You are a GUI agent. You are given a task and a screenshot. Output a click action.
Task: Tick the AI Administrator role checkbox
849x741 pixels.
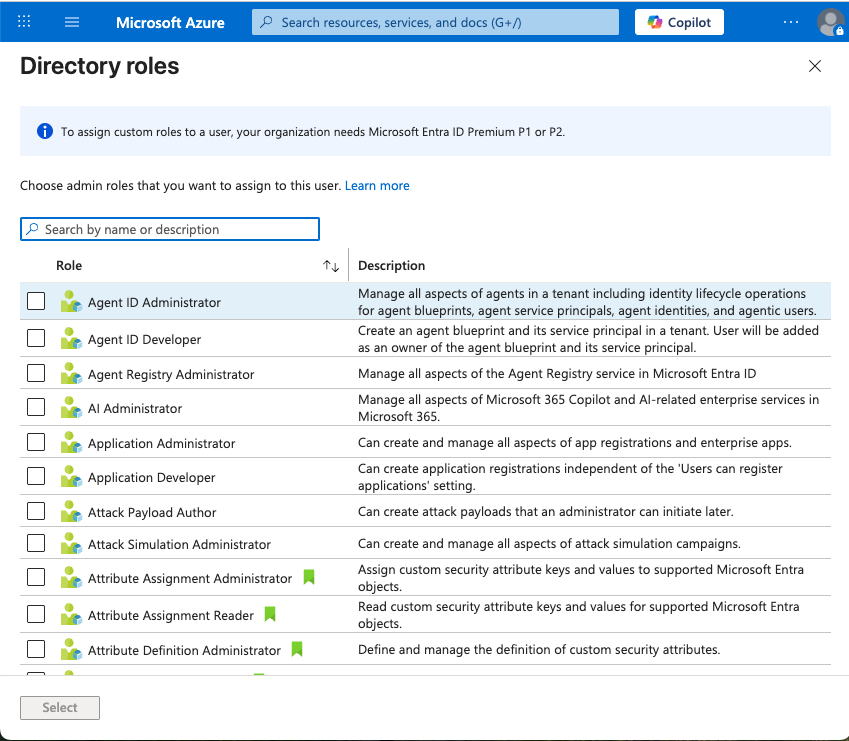pyautogui.click(x=36, y=408)
